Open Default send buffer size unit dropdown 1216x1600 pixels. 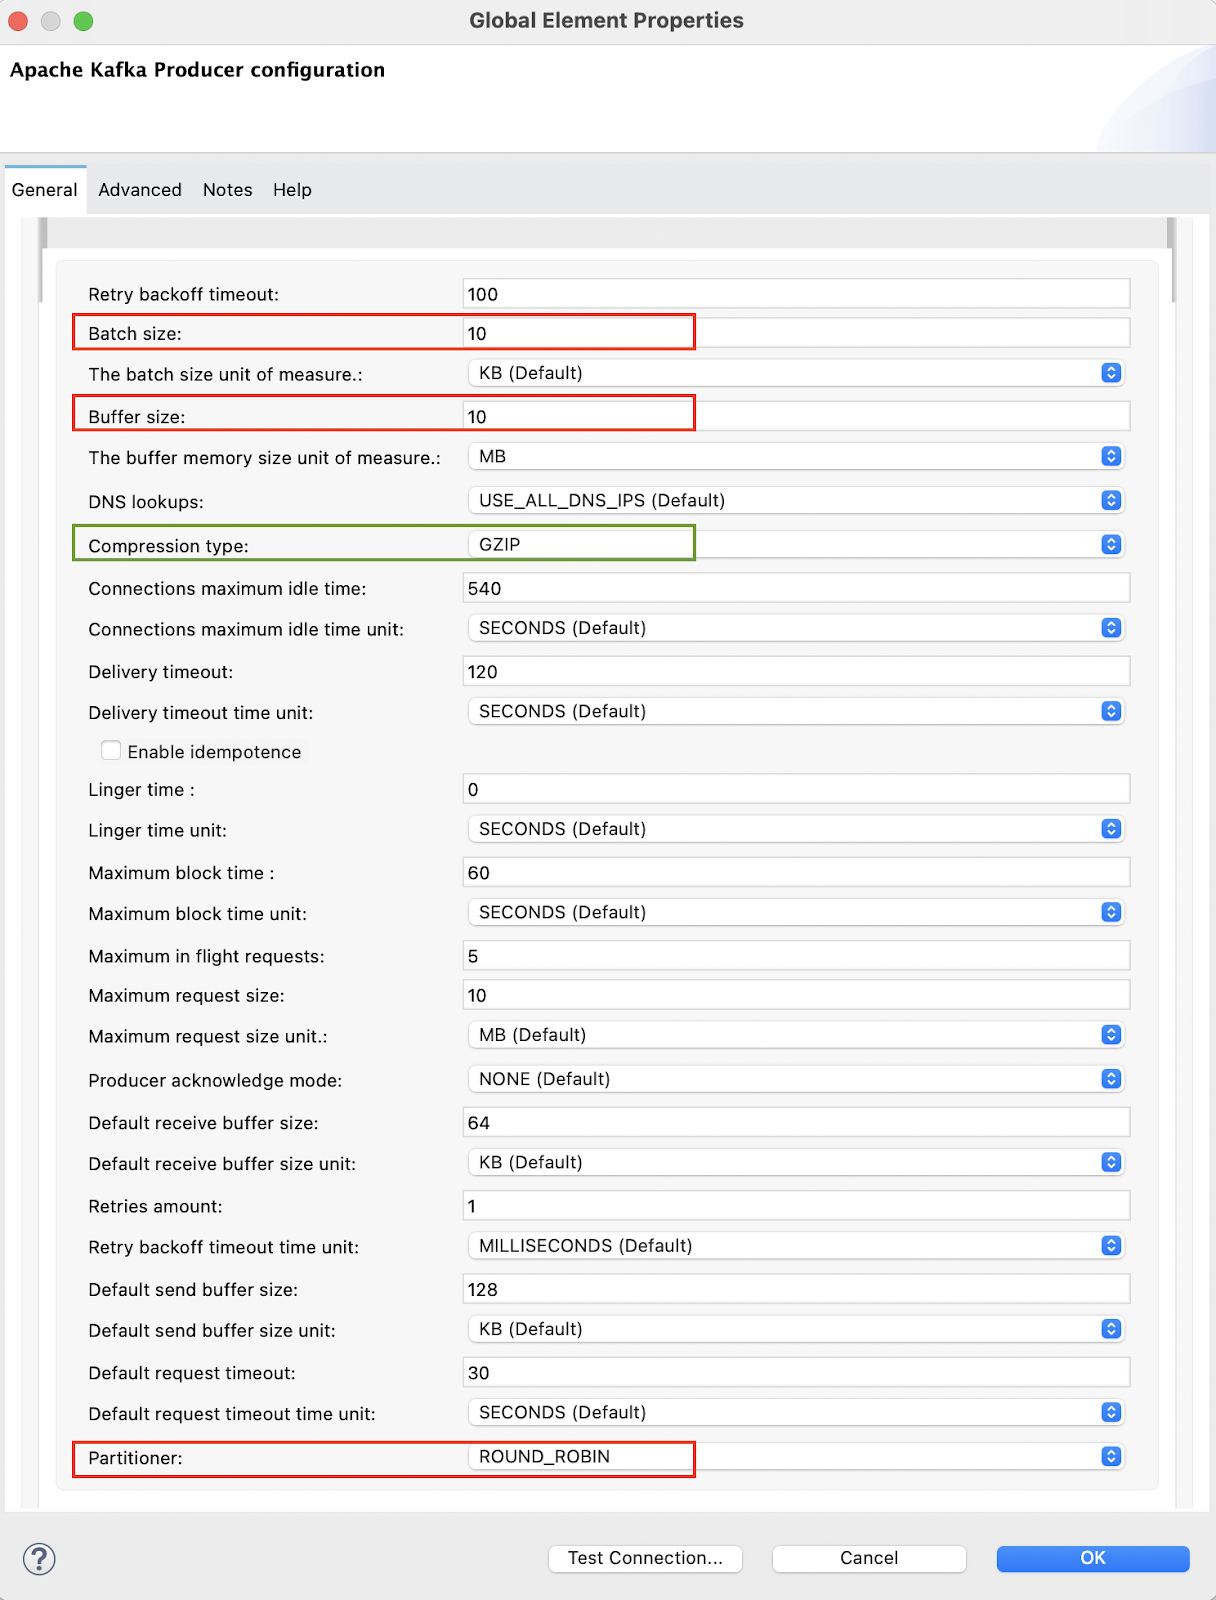click(796, 1329)
